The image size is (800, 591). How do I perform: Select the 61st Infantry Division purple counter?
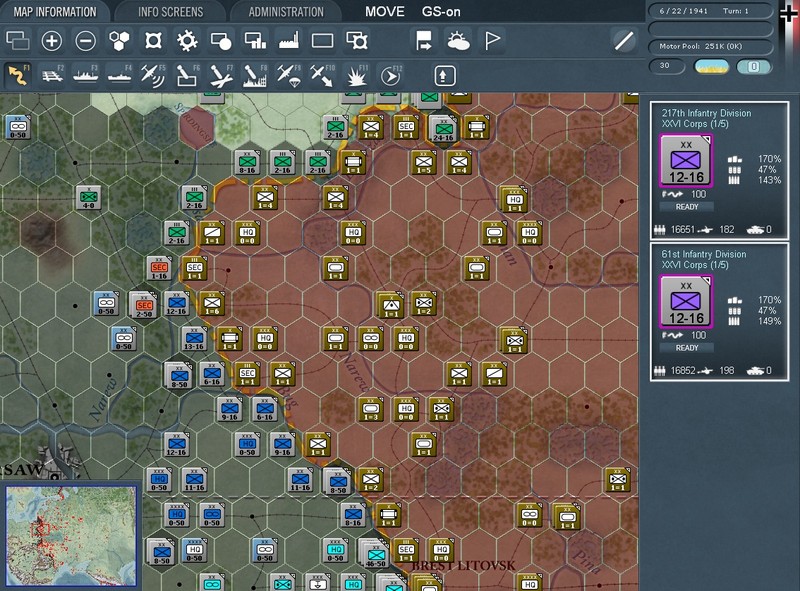point(686,302)
